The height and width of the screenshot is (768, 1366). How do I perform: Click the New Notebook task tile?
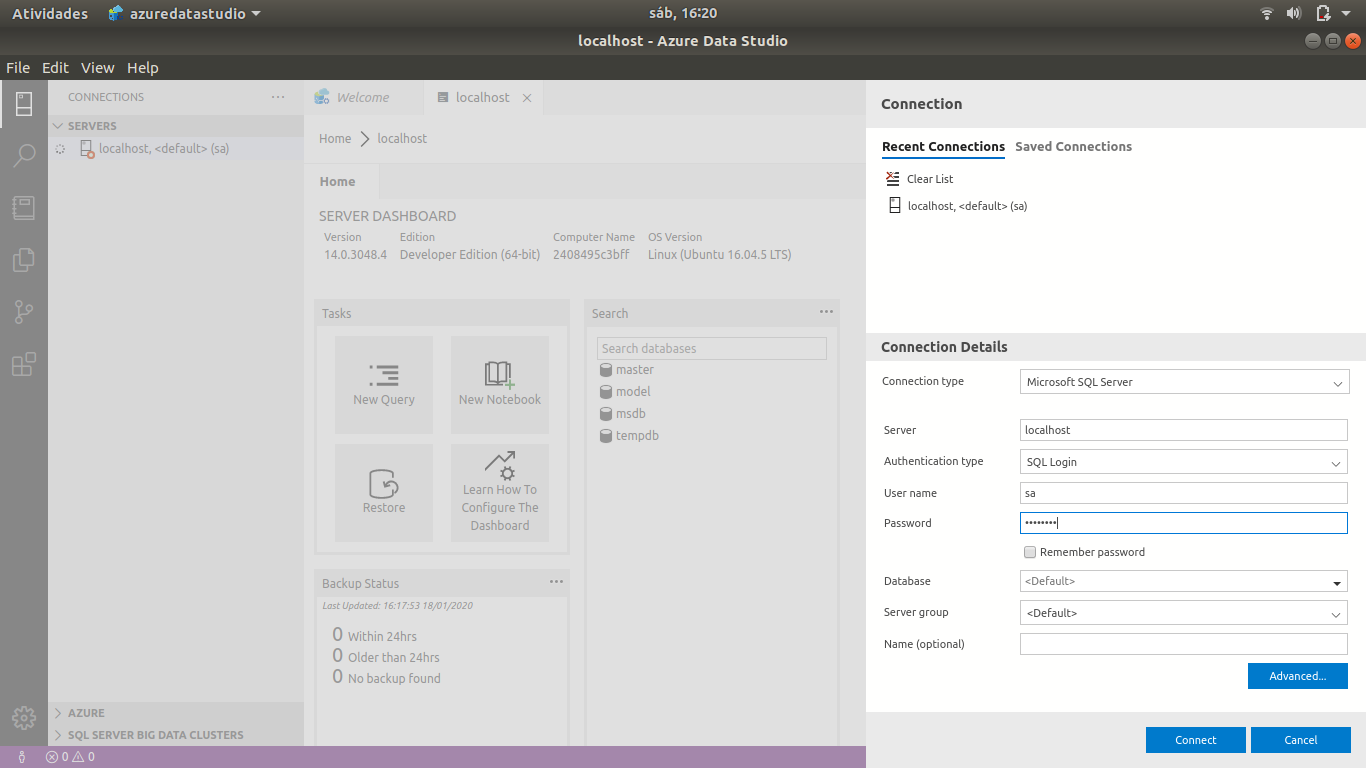tap(500, 385)
